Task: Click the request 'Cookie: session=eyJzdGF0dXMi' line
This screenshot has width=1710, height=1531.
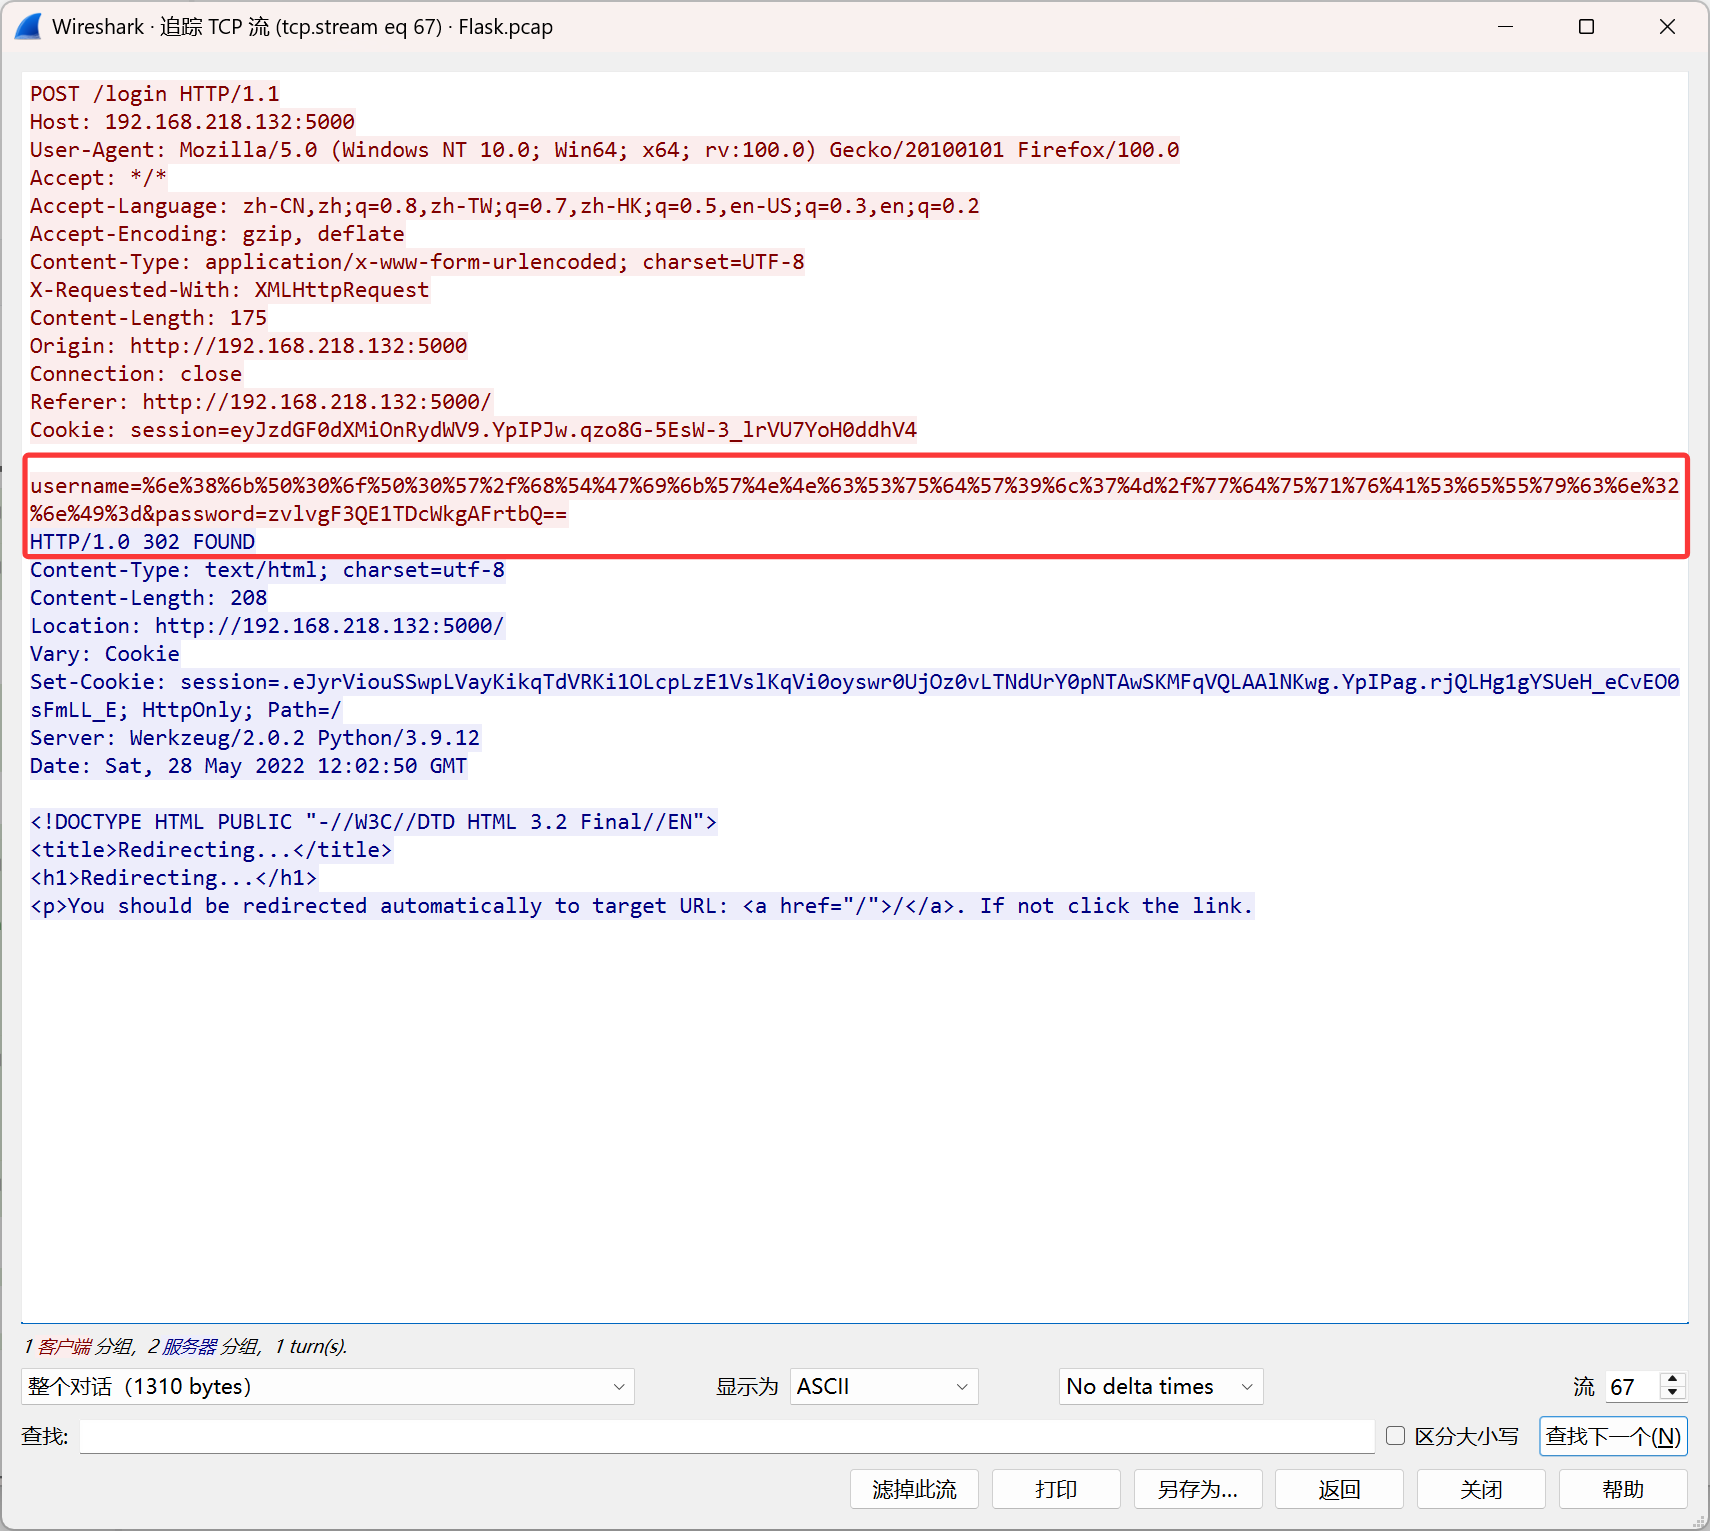Action: point(473,430)
